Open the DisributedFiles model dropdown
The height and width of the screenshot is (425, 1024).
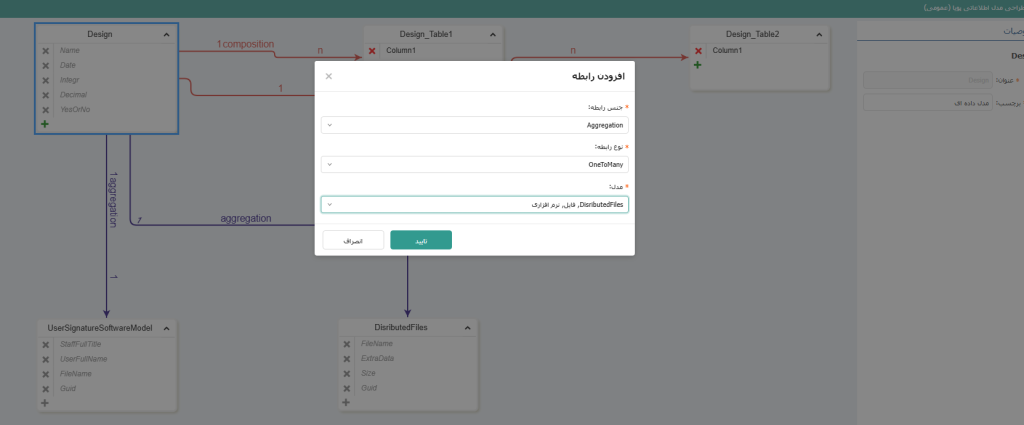[x=475, y=204]
